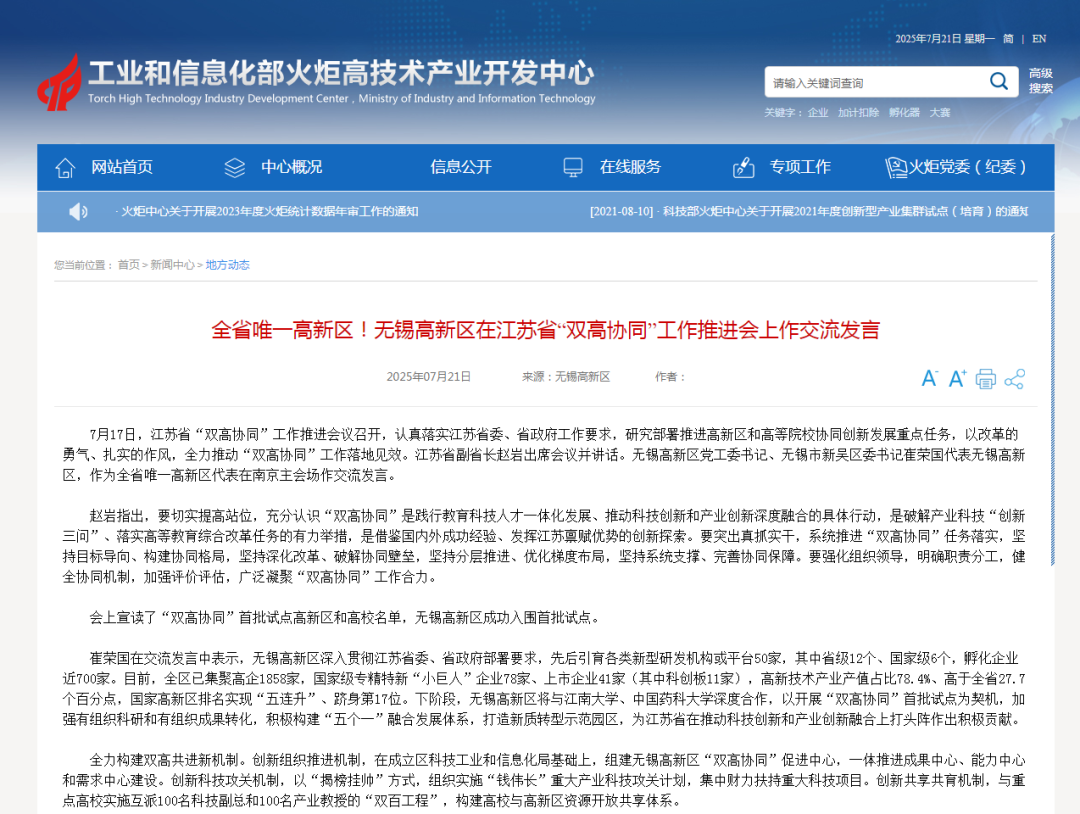Click the torch flame logo
Image resolution: width=1080 pixels, height=814 pixels.
[x=59, y=83]
